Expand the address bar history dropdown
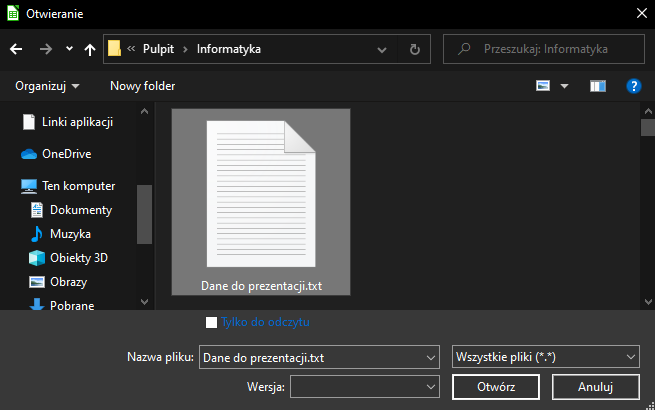Viewport: 655px width, 410px height. (x=381, y=50)
